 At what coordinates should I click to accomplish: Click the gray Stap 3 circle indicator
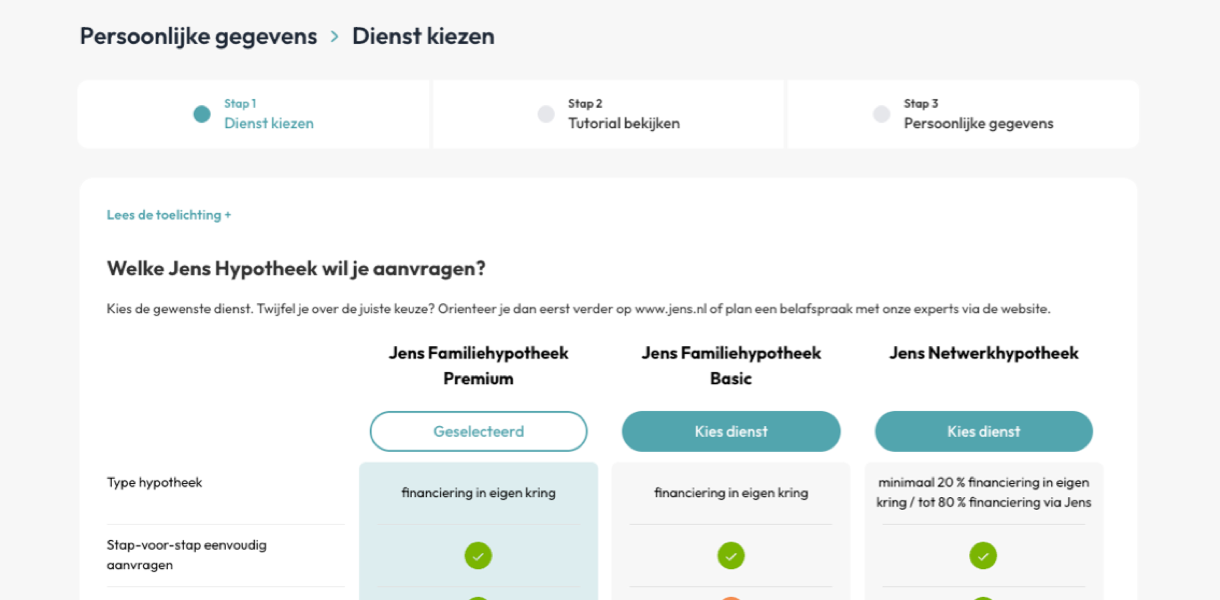pos(881,113)
